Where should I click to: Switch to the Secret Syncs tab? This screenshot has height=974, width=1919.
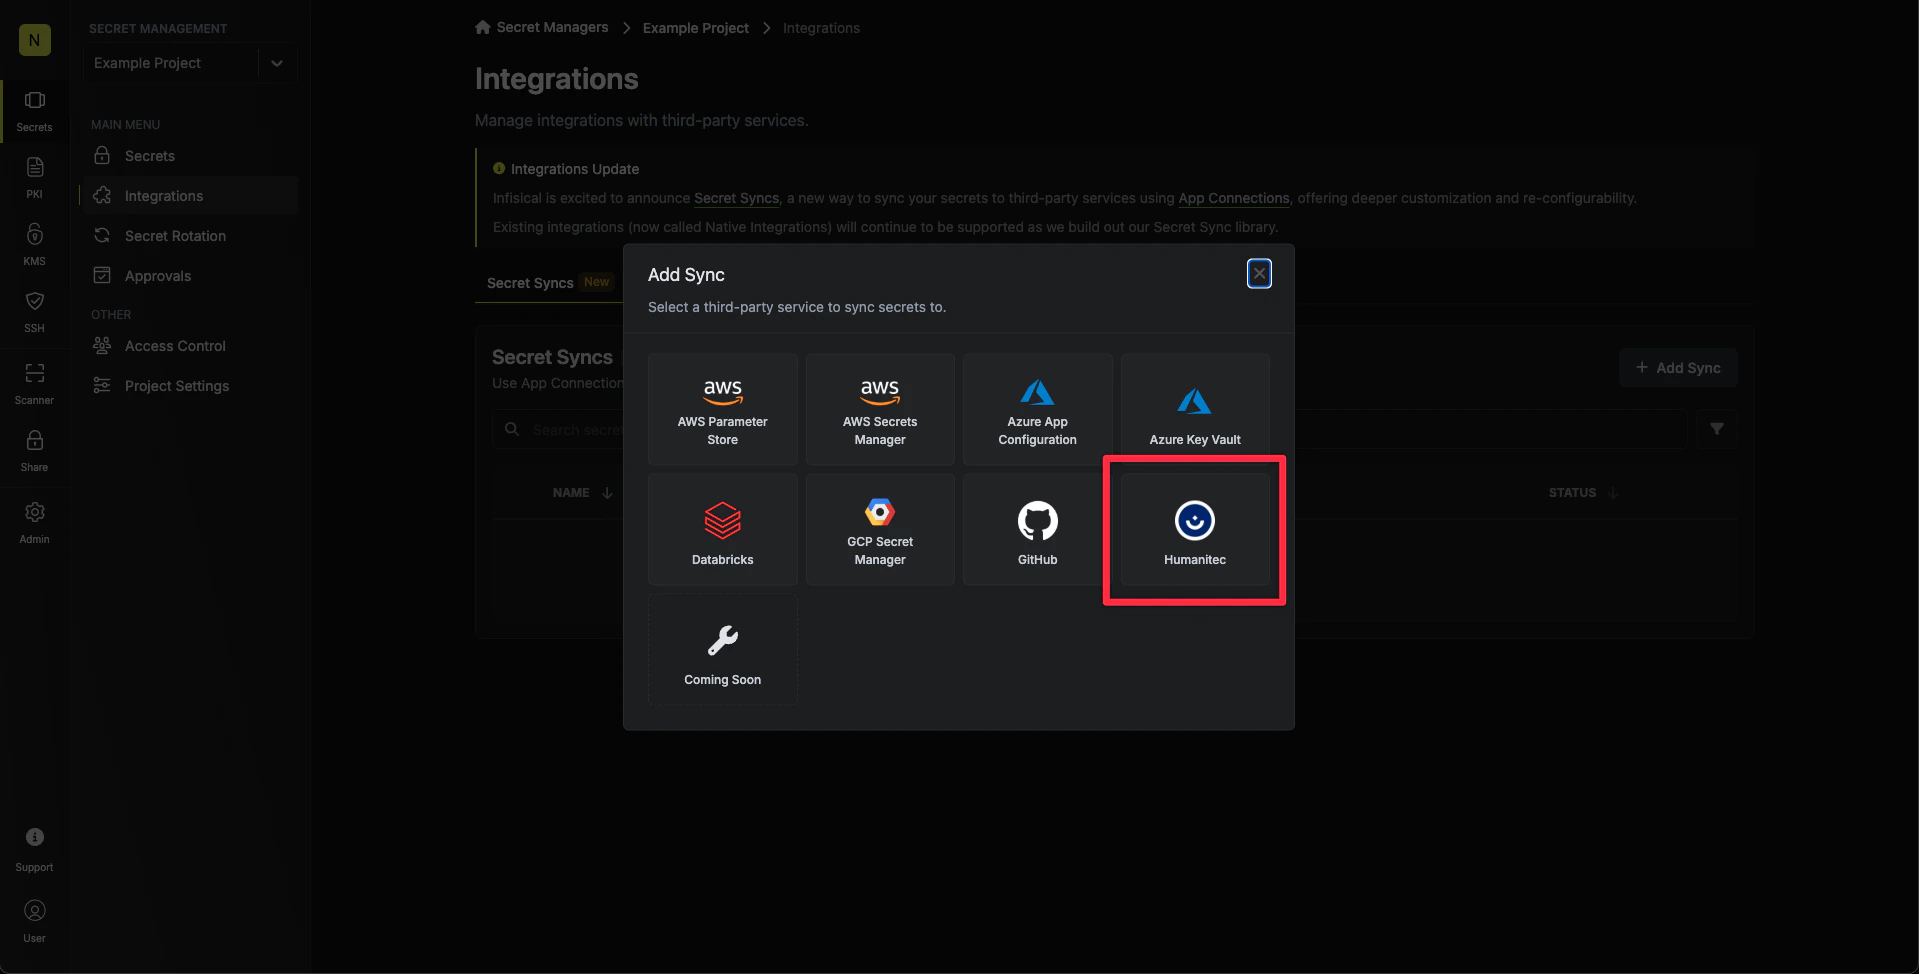(548, 283)
